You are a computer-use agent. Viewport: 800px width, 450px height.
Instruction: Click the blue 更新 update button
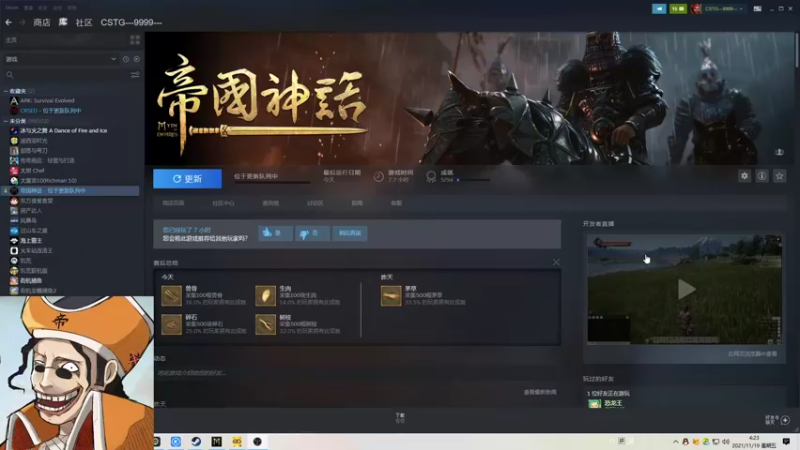(x=187, y=179)
